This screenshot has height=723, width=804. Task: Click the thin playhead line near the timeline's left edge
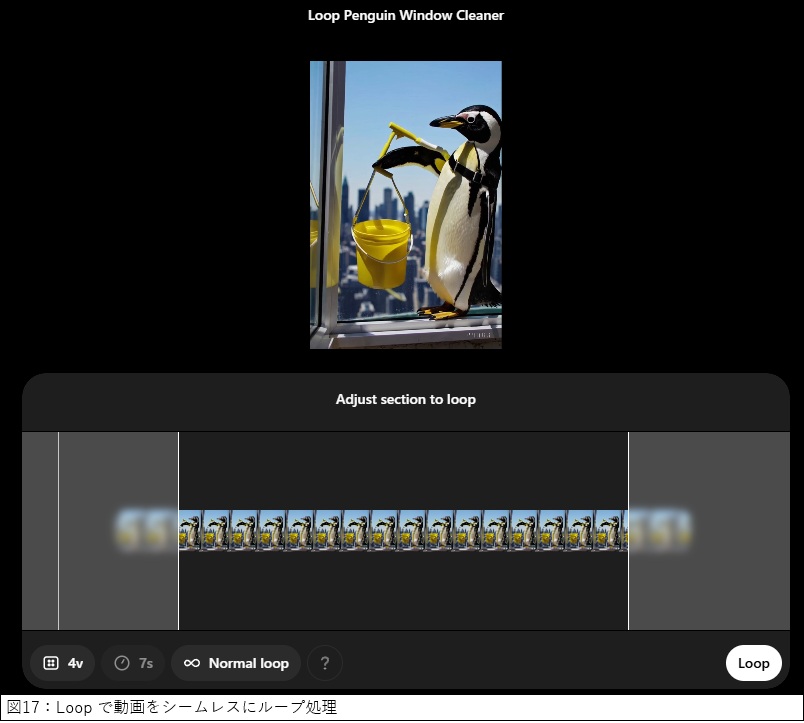click(x=58, y=530)
